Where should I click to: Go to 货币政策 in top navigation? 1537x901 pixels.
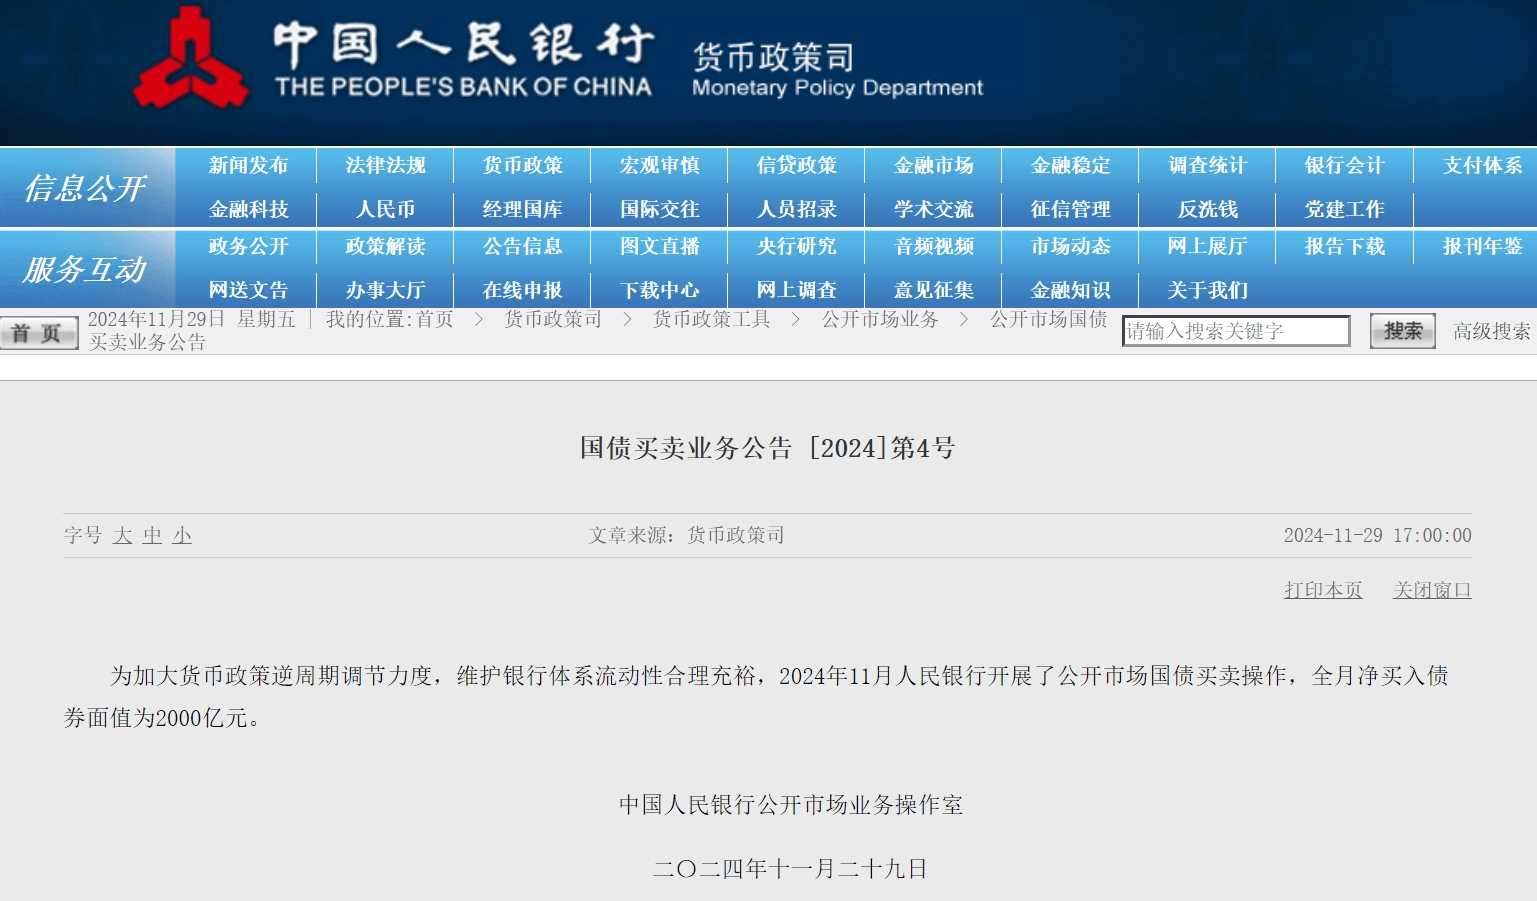pyautogui.click(x=522, y=166)
